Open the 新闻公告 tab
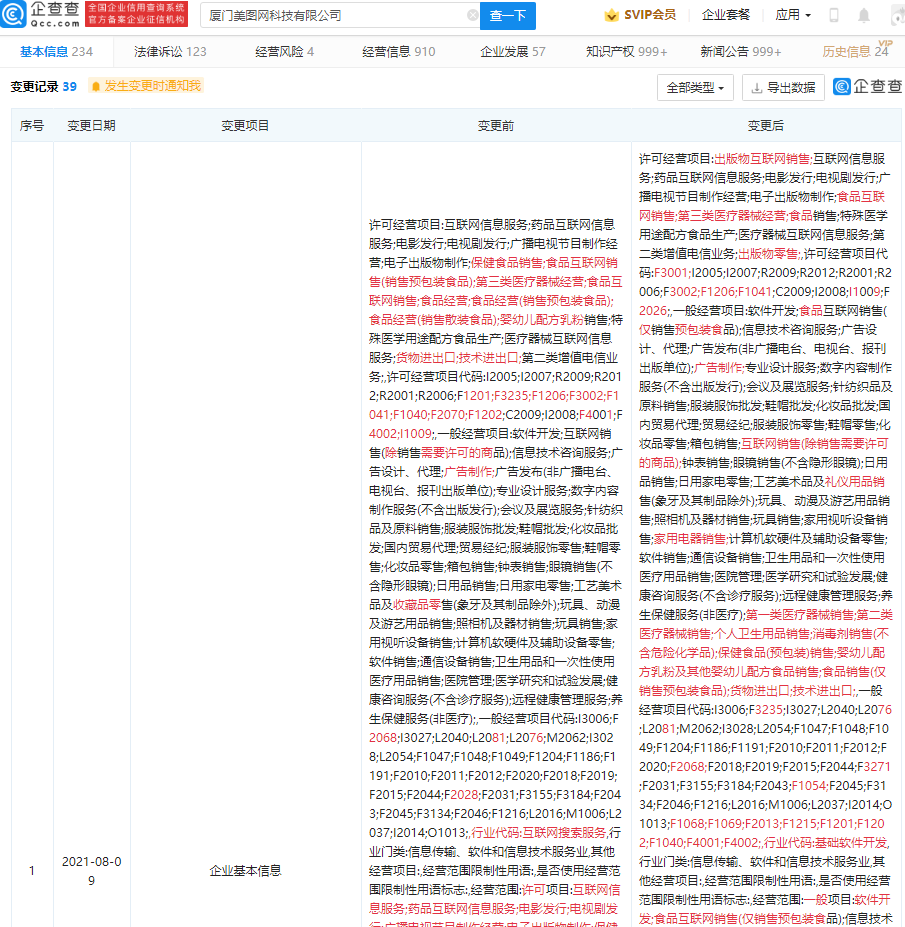Viewport: 905px width, 927px height. [741, 52]
